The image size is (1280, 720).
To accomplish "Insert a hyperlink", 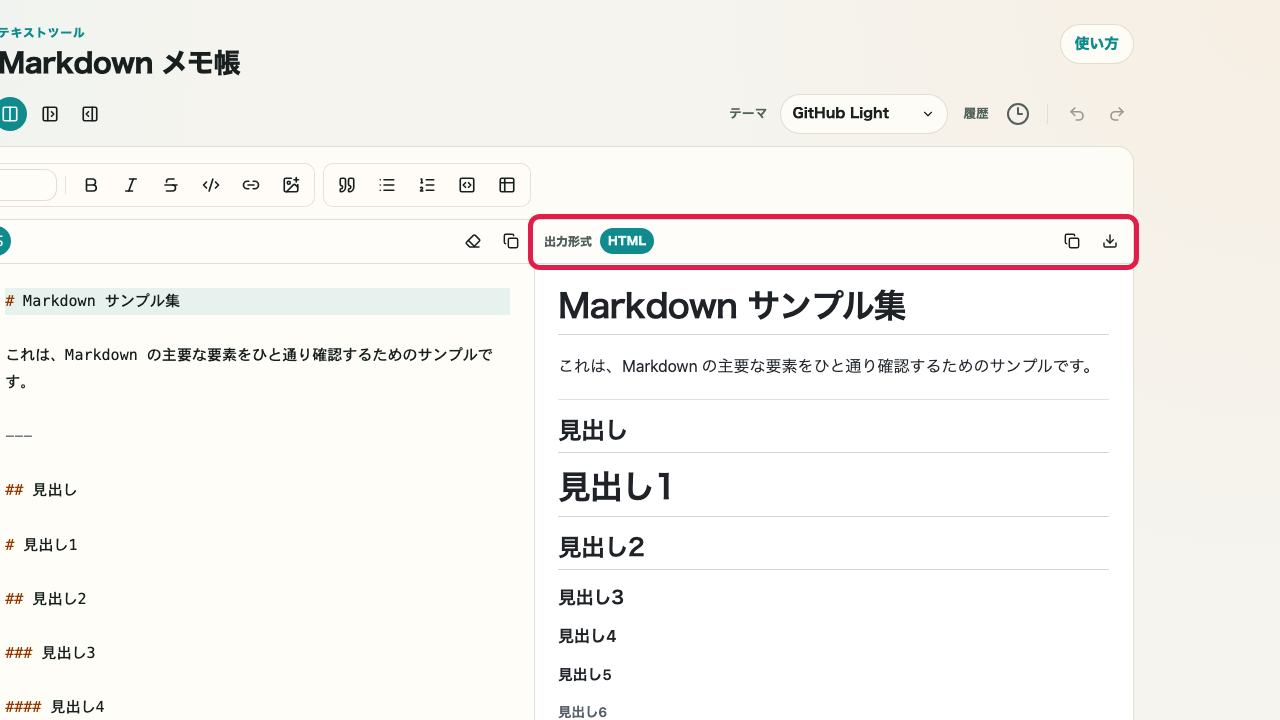I will 251,185.
